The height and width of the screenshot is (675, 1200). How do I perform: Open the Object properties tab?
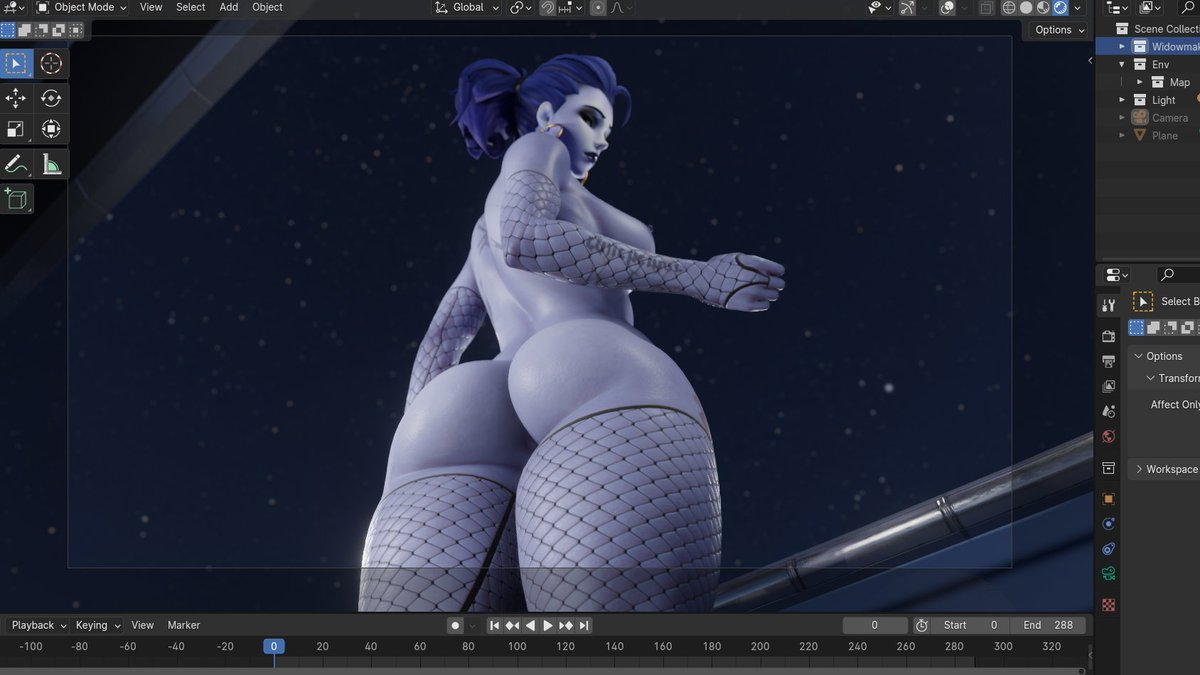[x=1108, y=499]
